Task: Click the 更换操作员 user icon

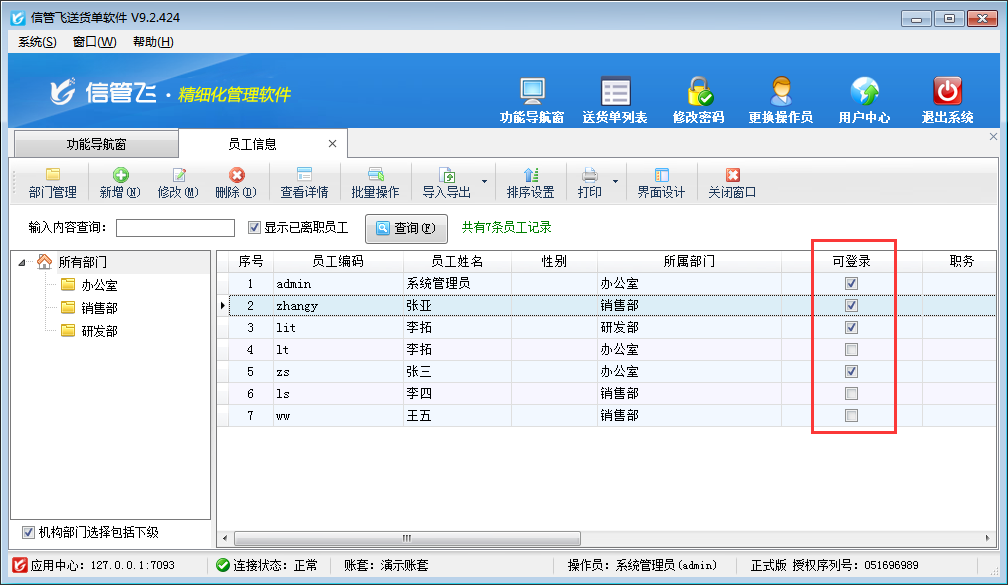Action: pos(780,92)
